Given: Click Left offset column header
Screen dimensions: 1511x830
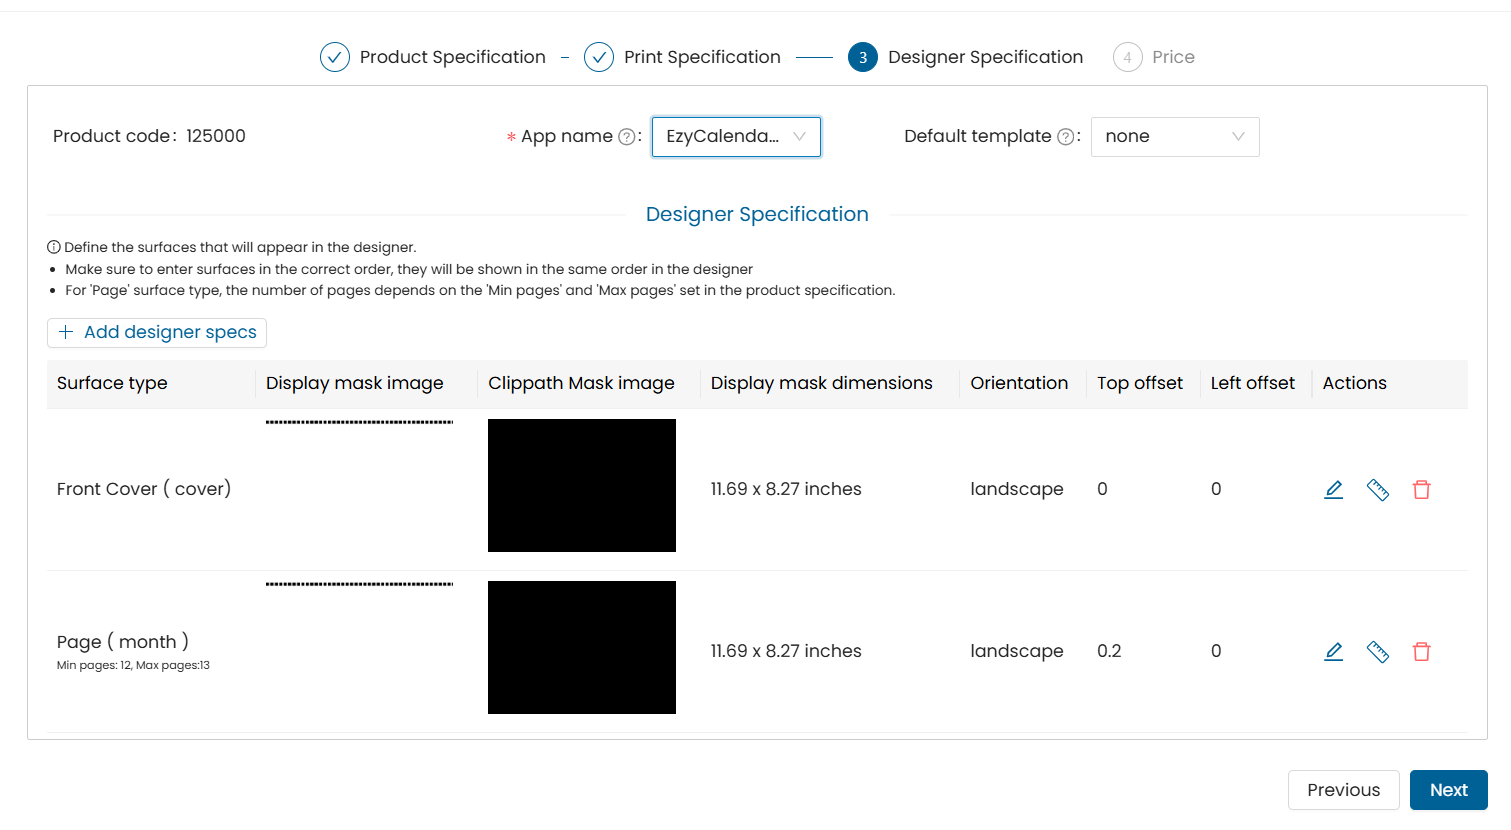Looking at the screenshot, I should (1253, 383).
